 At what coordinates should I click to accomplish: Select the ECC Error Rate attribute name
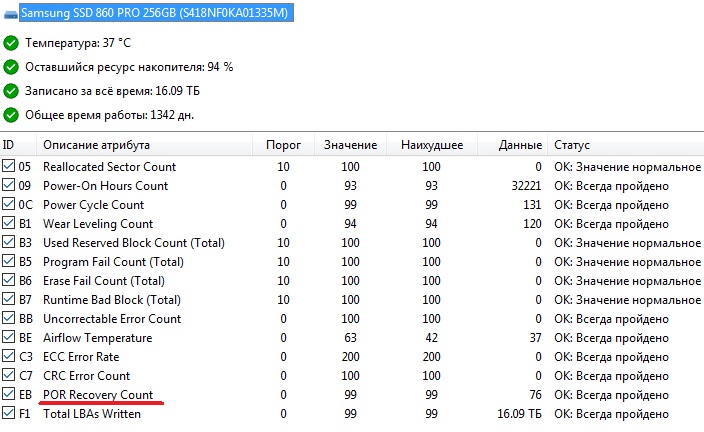click(x=81, y=357)
